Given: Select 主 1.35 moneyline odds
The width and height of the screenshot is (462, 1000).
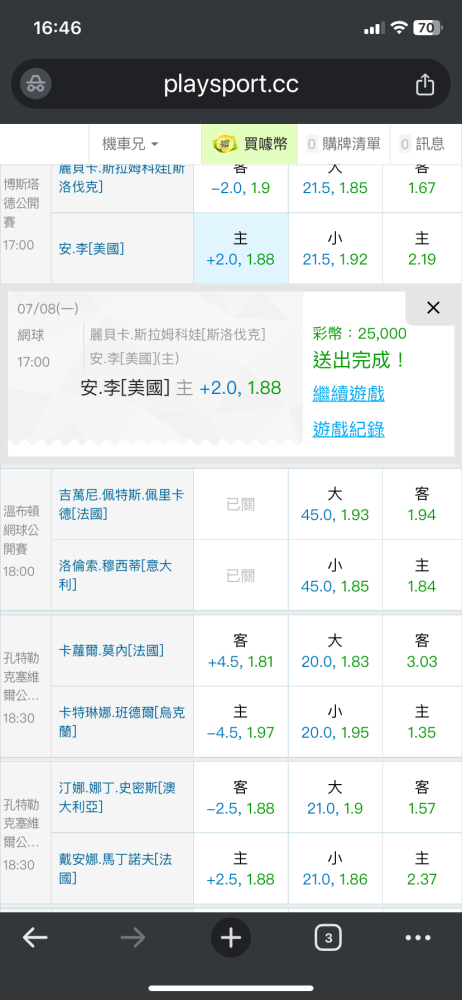Looking at the screenshot, I should (422, 723).
